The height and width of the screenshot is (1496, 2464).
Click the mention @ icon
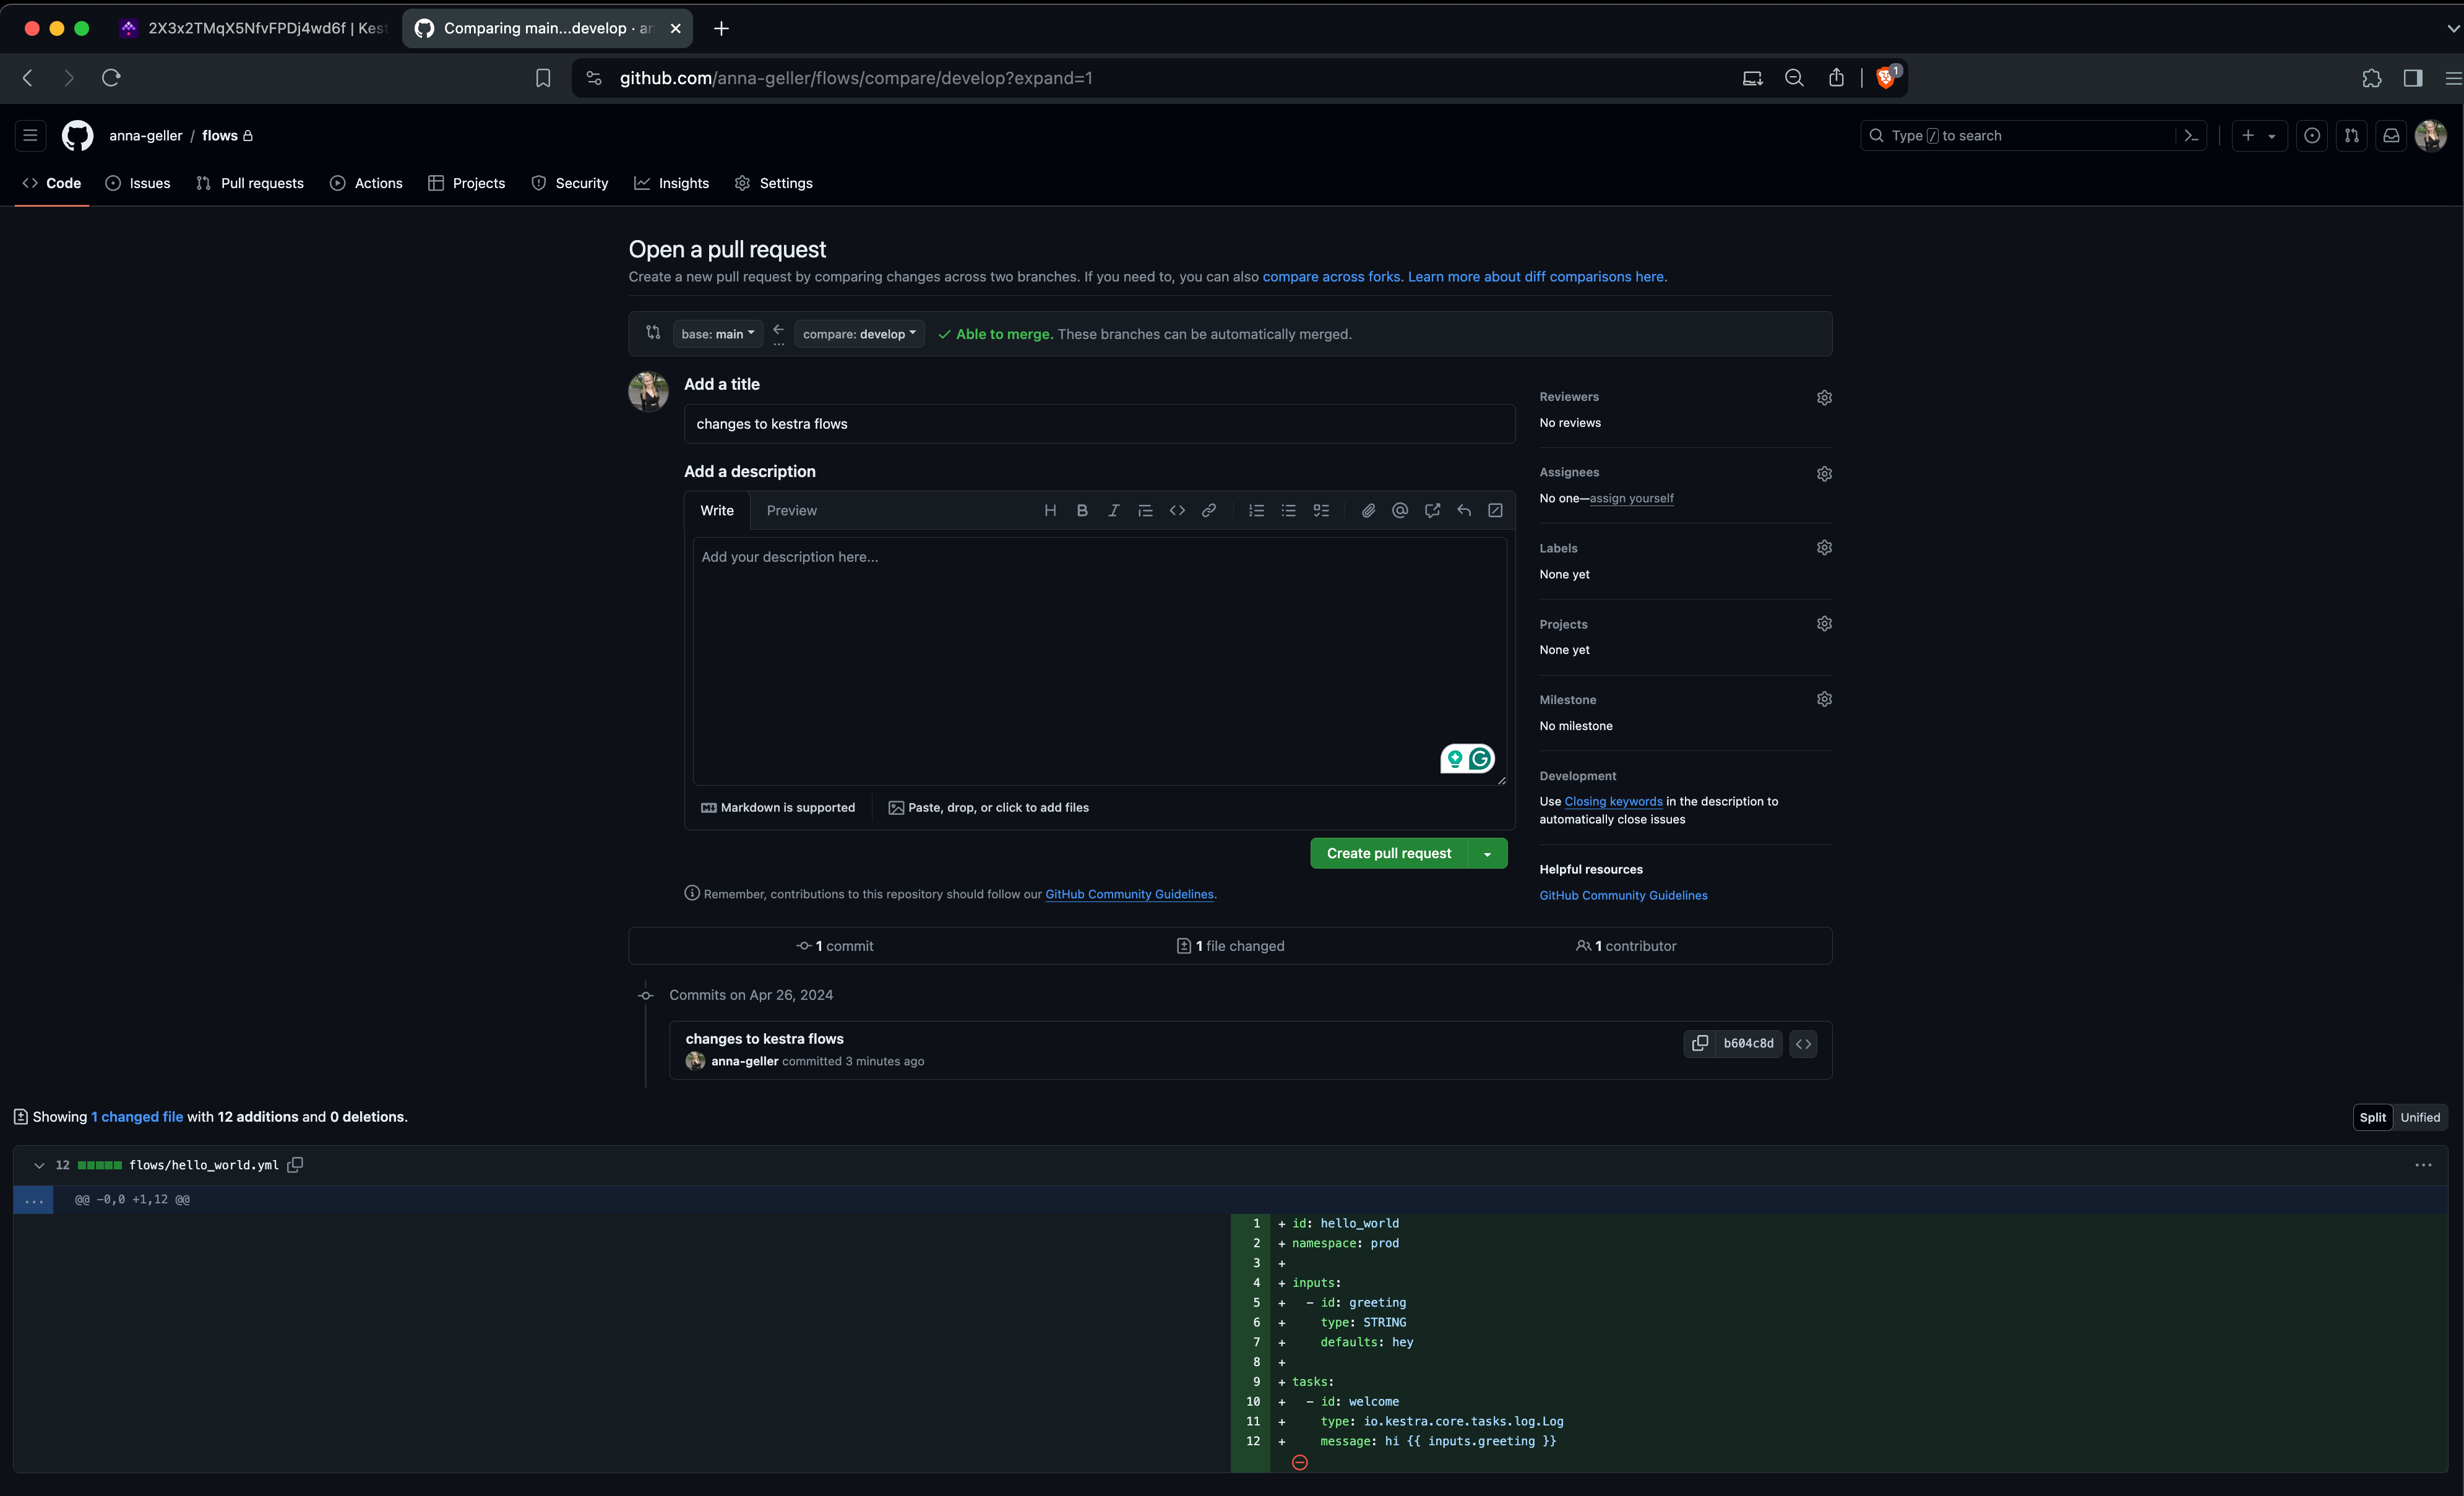(1400, 511)
